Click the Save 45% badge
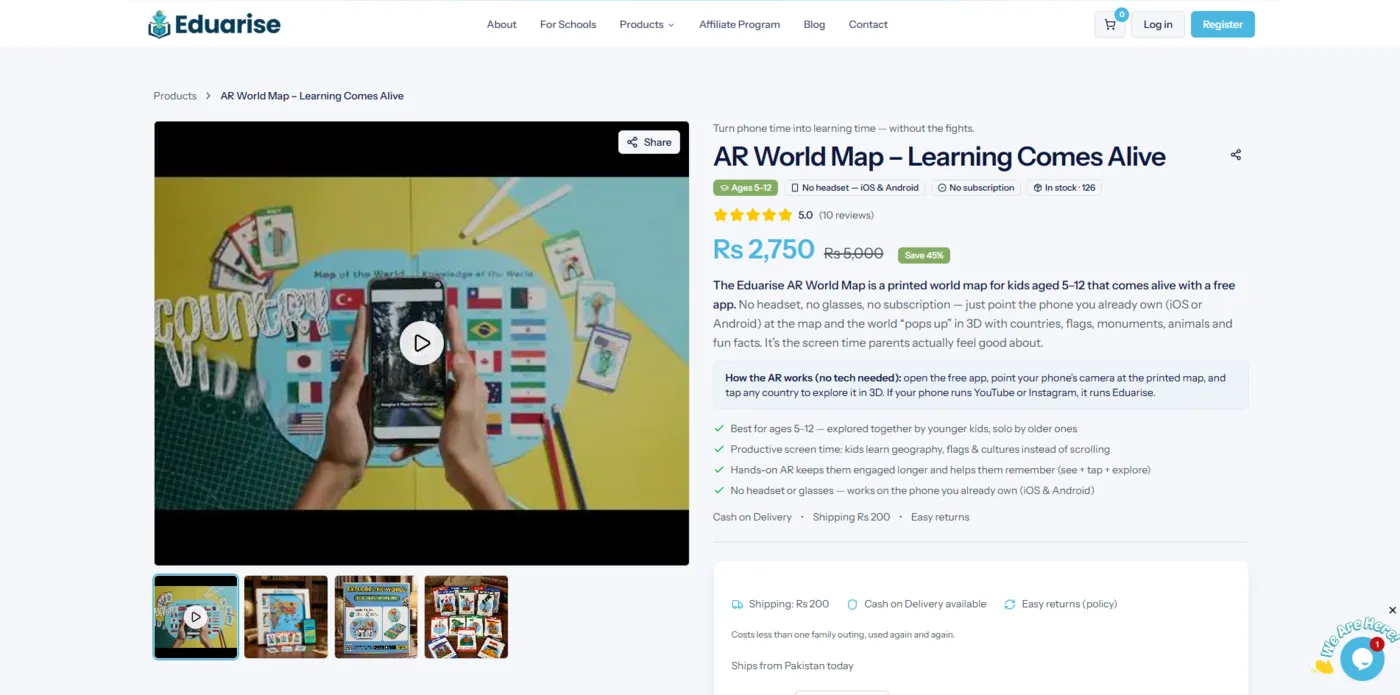This screenshot has width=1400, height=695. point(924,255)
